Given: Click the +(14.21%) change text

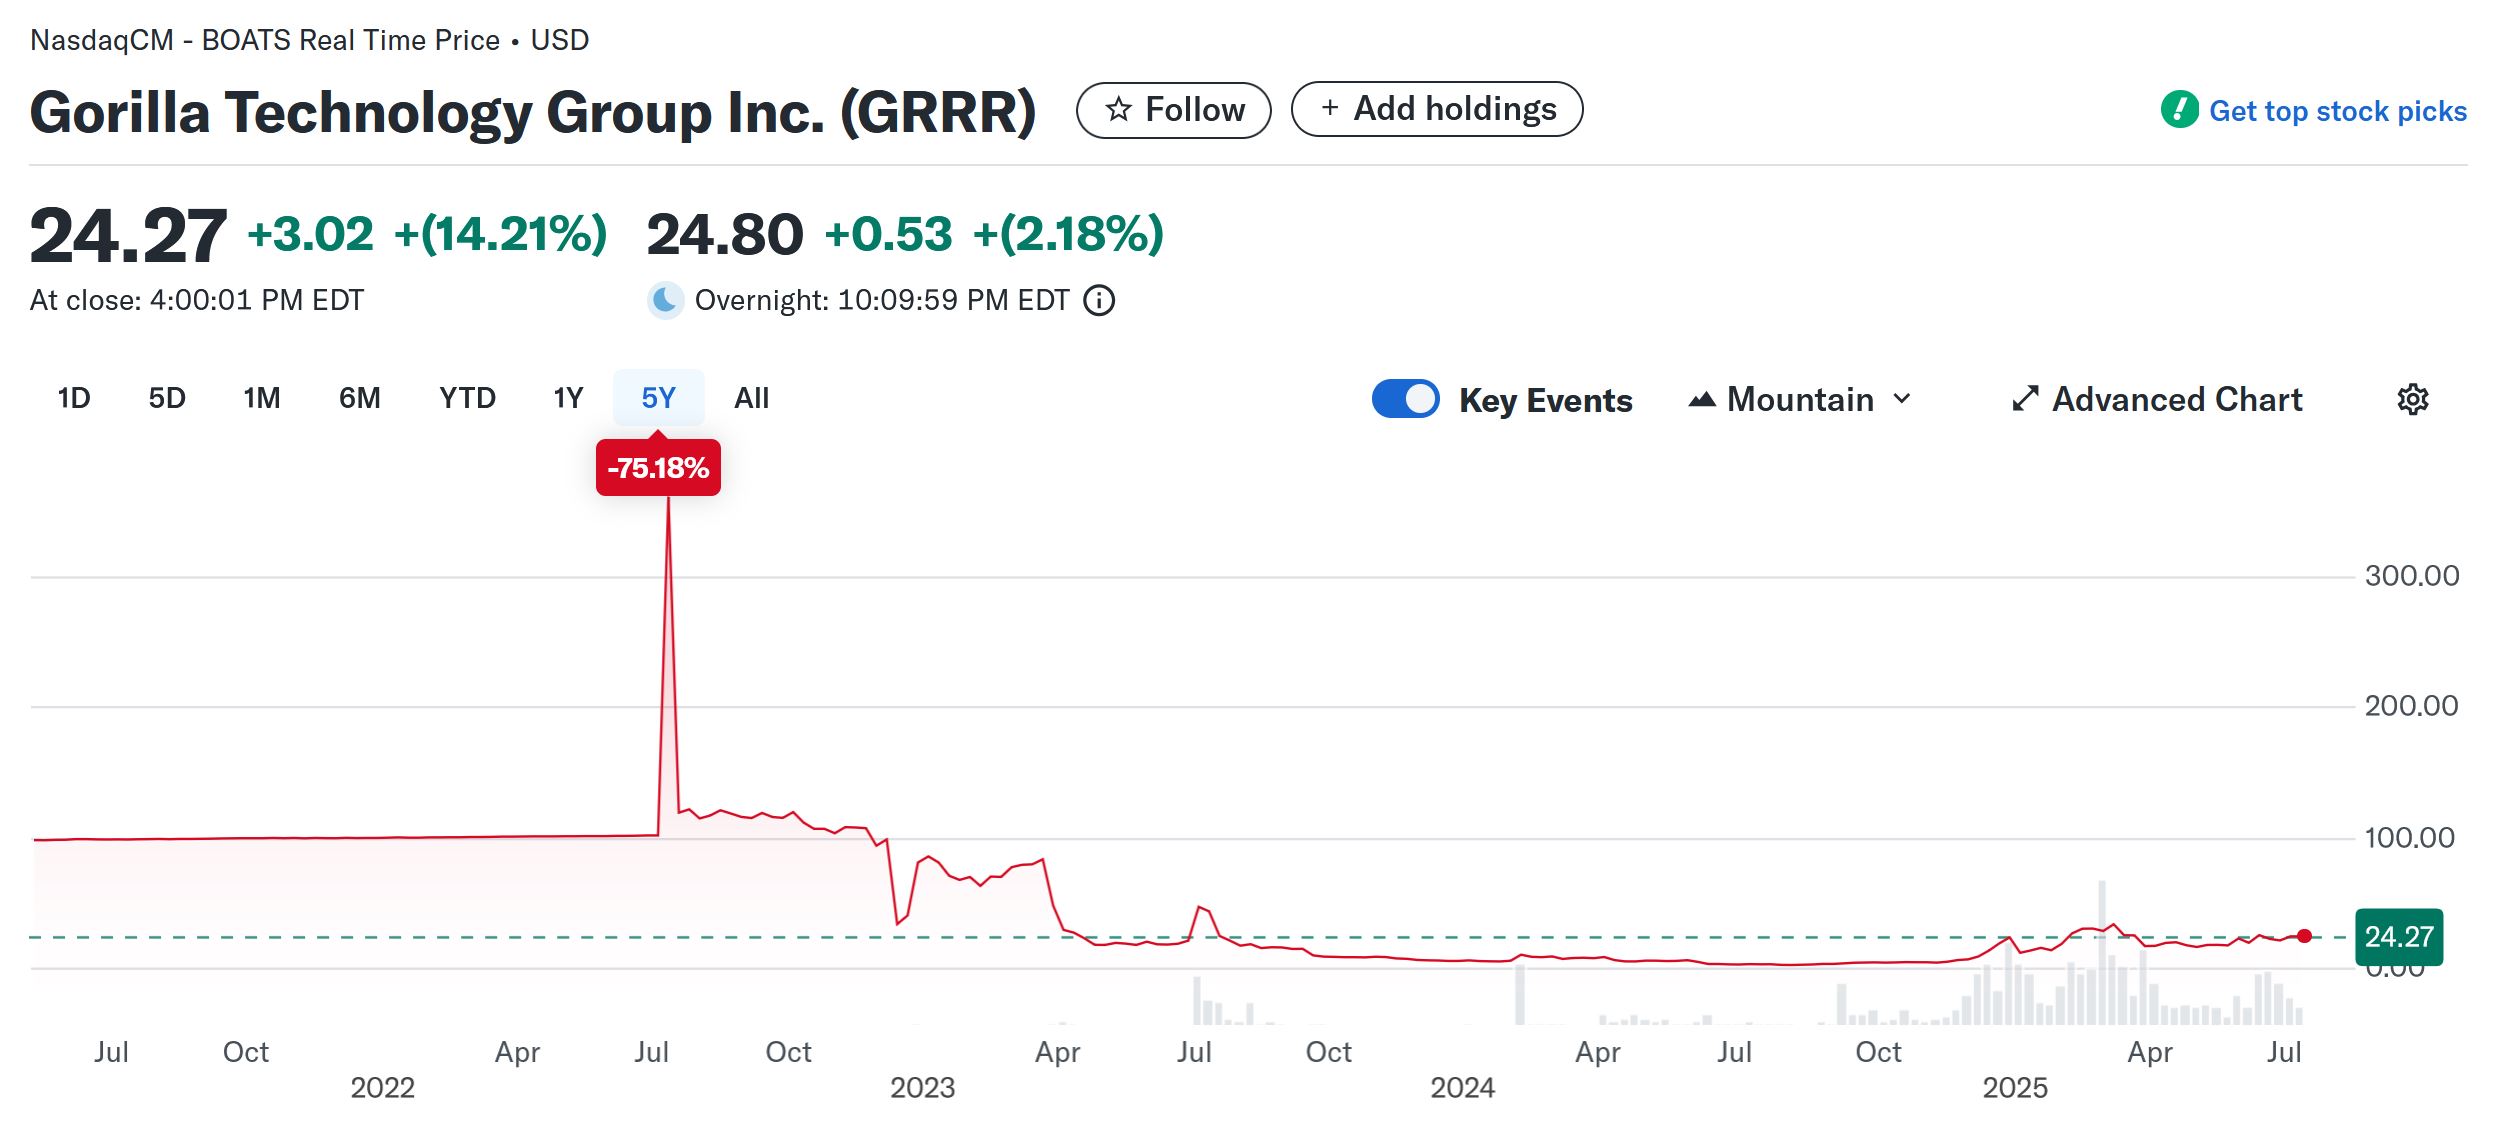Looking at the screenshot, I should [500, 234].
